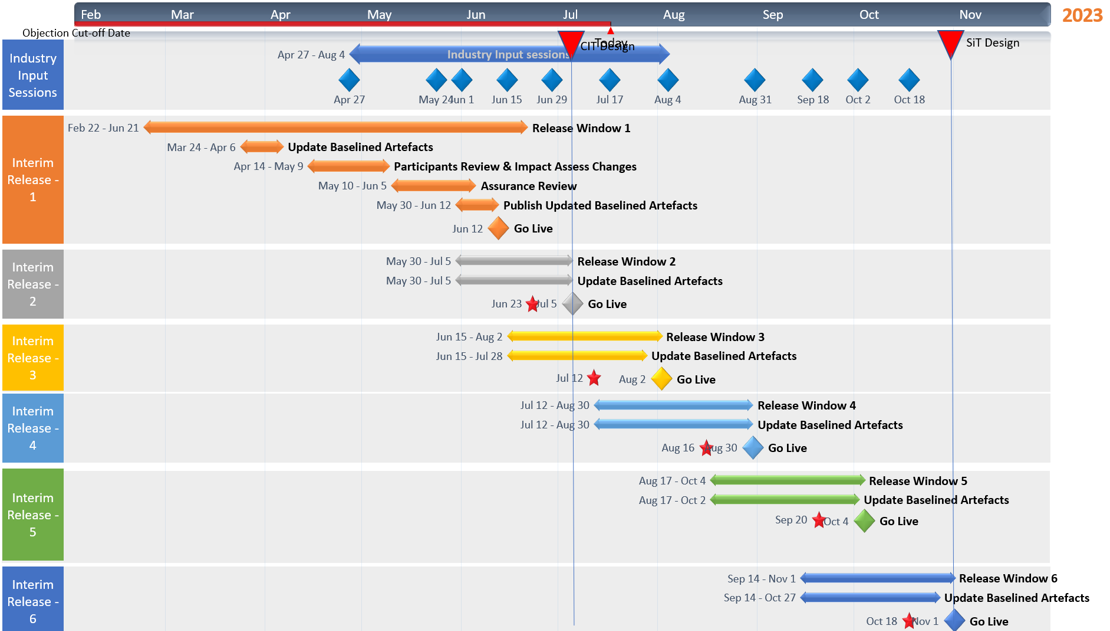Image resolution: width=1110 pixels, height=631 pixels.
Task: Click the yellow Go Live diamond Aug 2
Action: click(661, 379)
